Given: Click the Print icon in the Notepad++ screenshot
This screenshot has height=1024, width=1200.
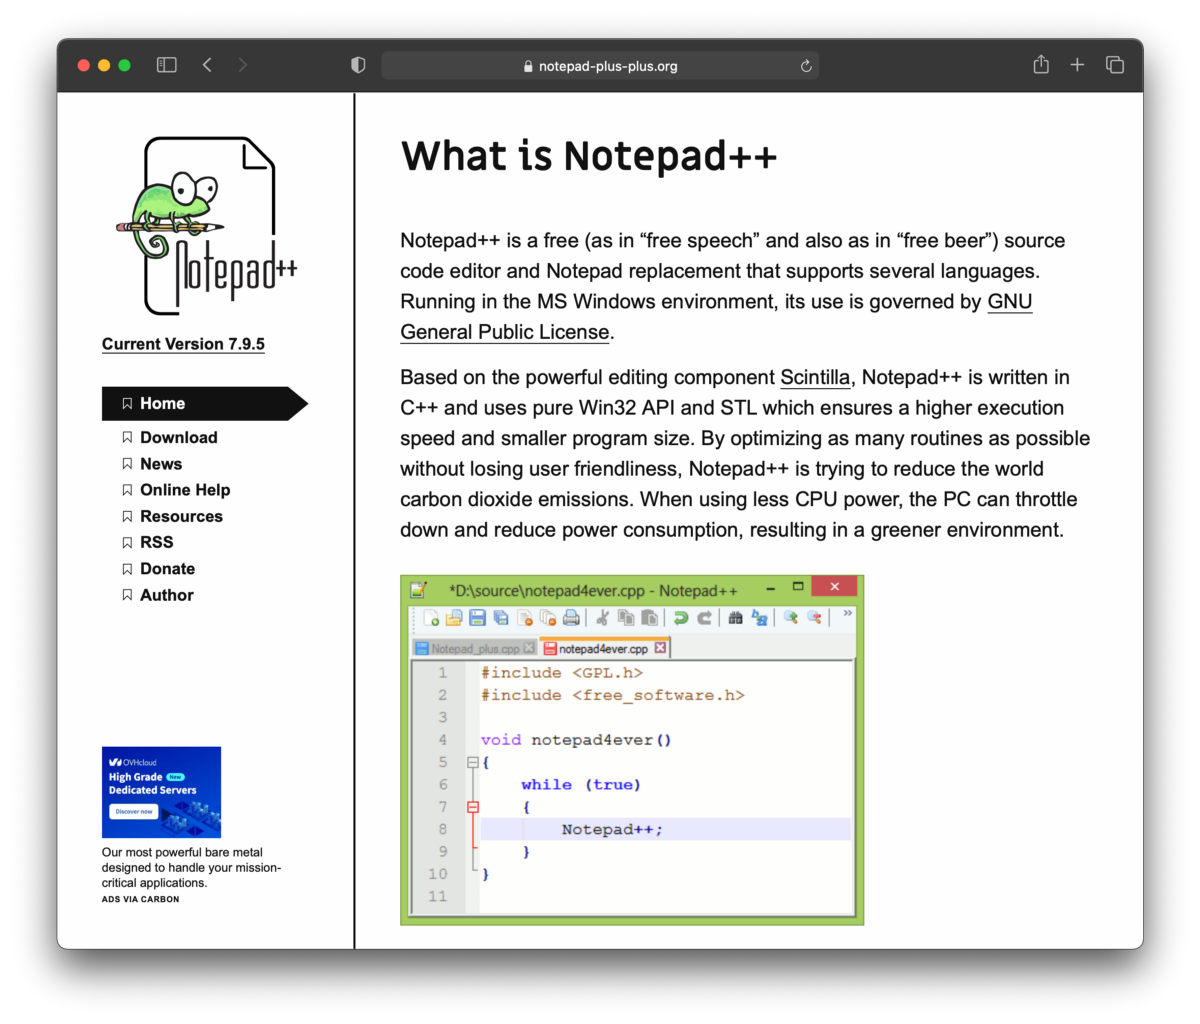Looking at the screenshot, I should click(571, 618).
